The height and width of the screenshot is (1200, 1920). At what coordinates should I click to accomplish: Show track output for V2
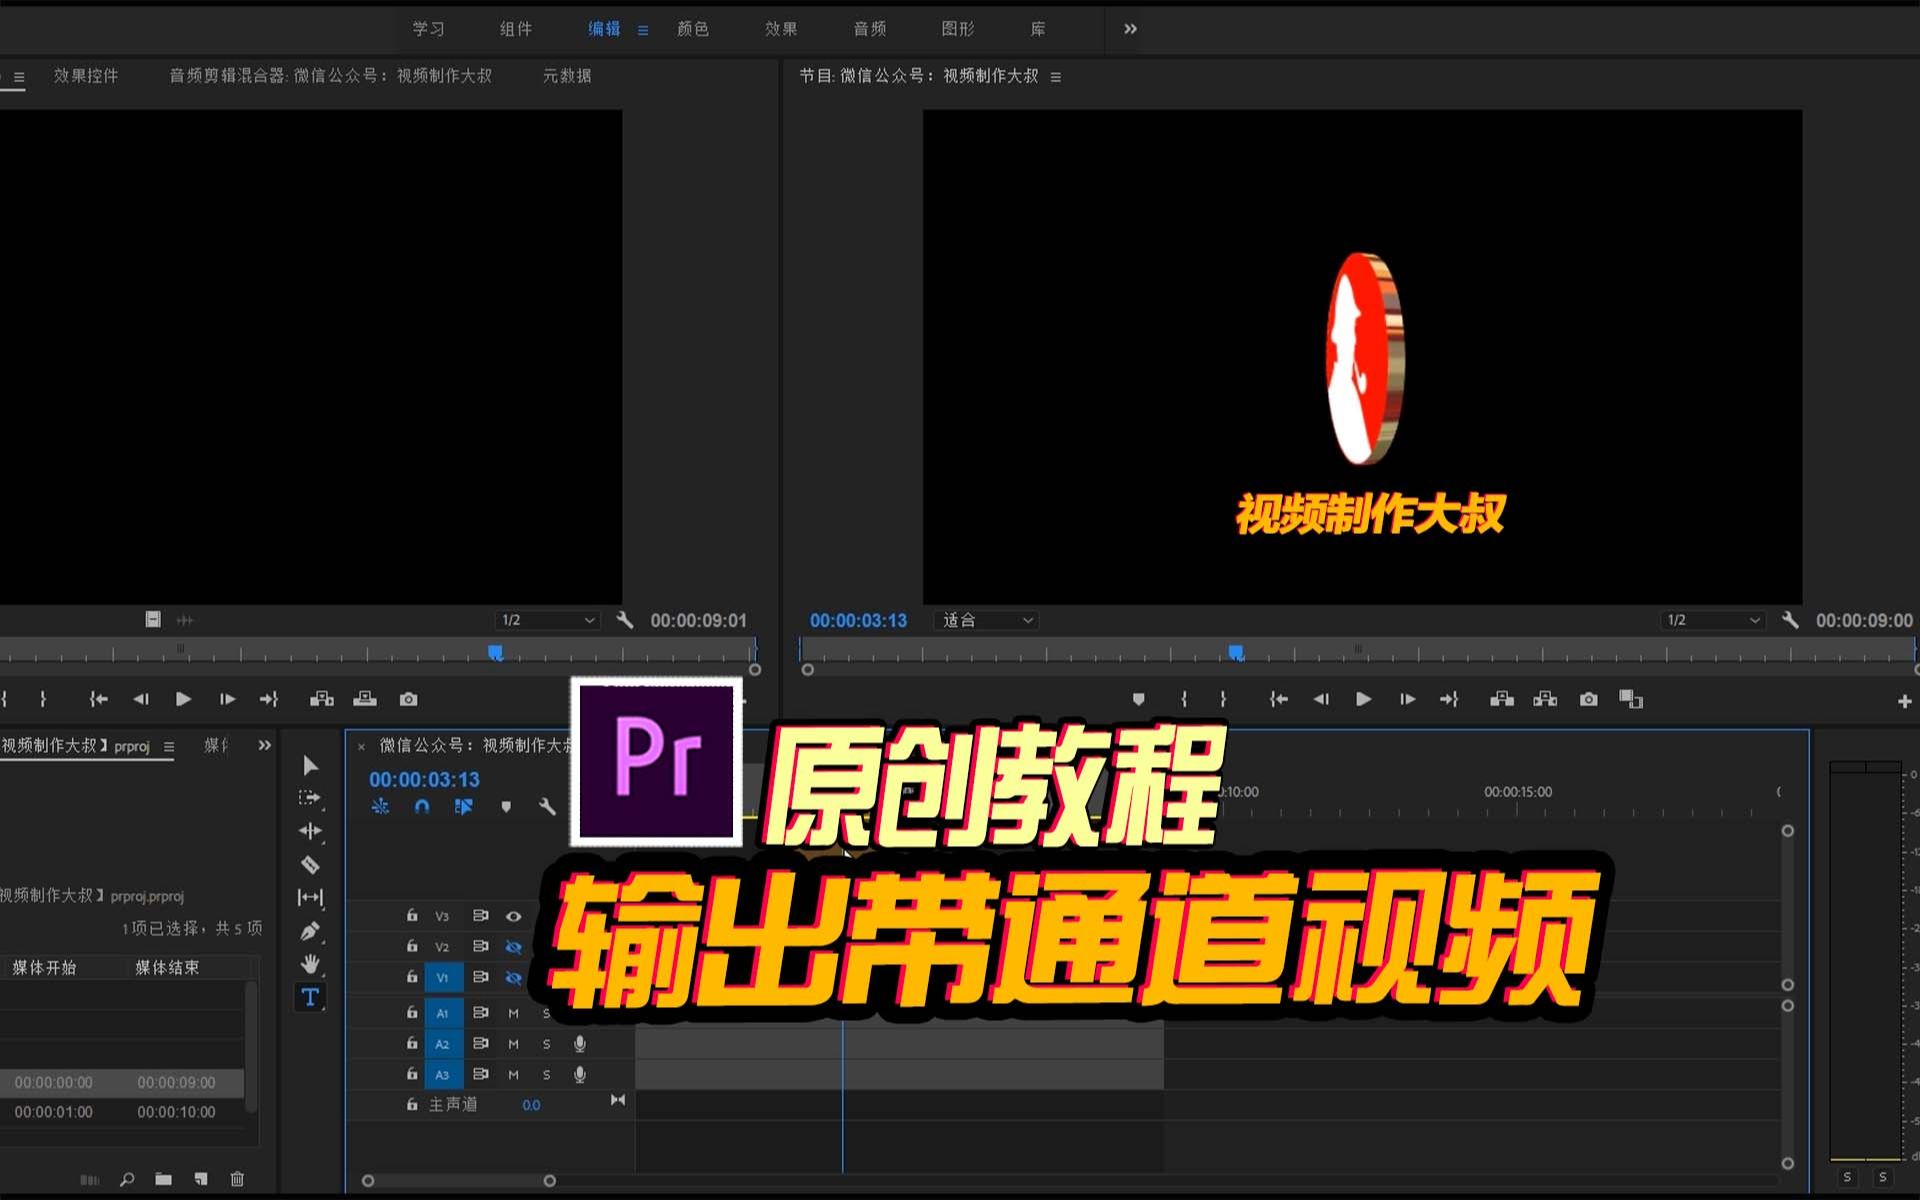tap(514, 947)
